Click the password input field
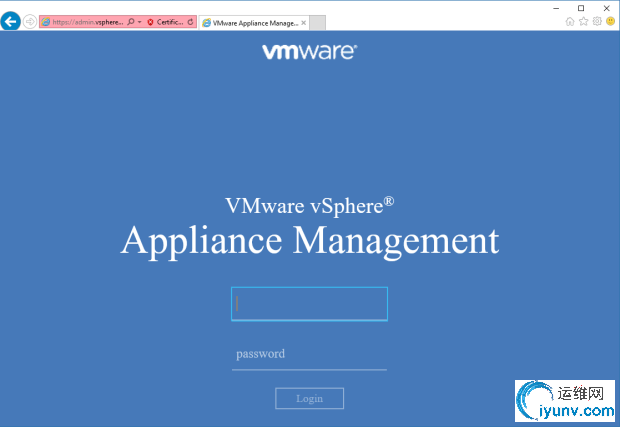Image resolution: width=620 pixels, height=427 pixels. click(309, 354)
